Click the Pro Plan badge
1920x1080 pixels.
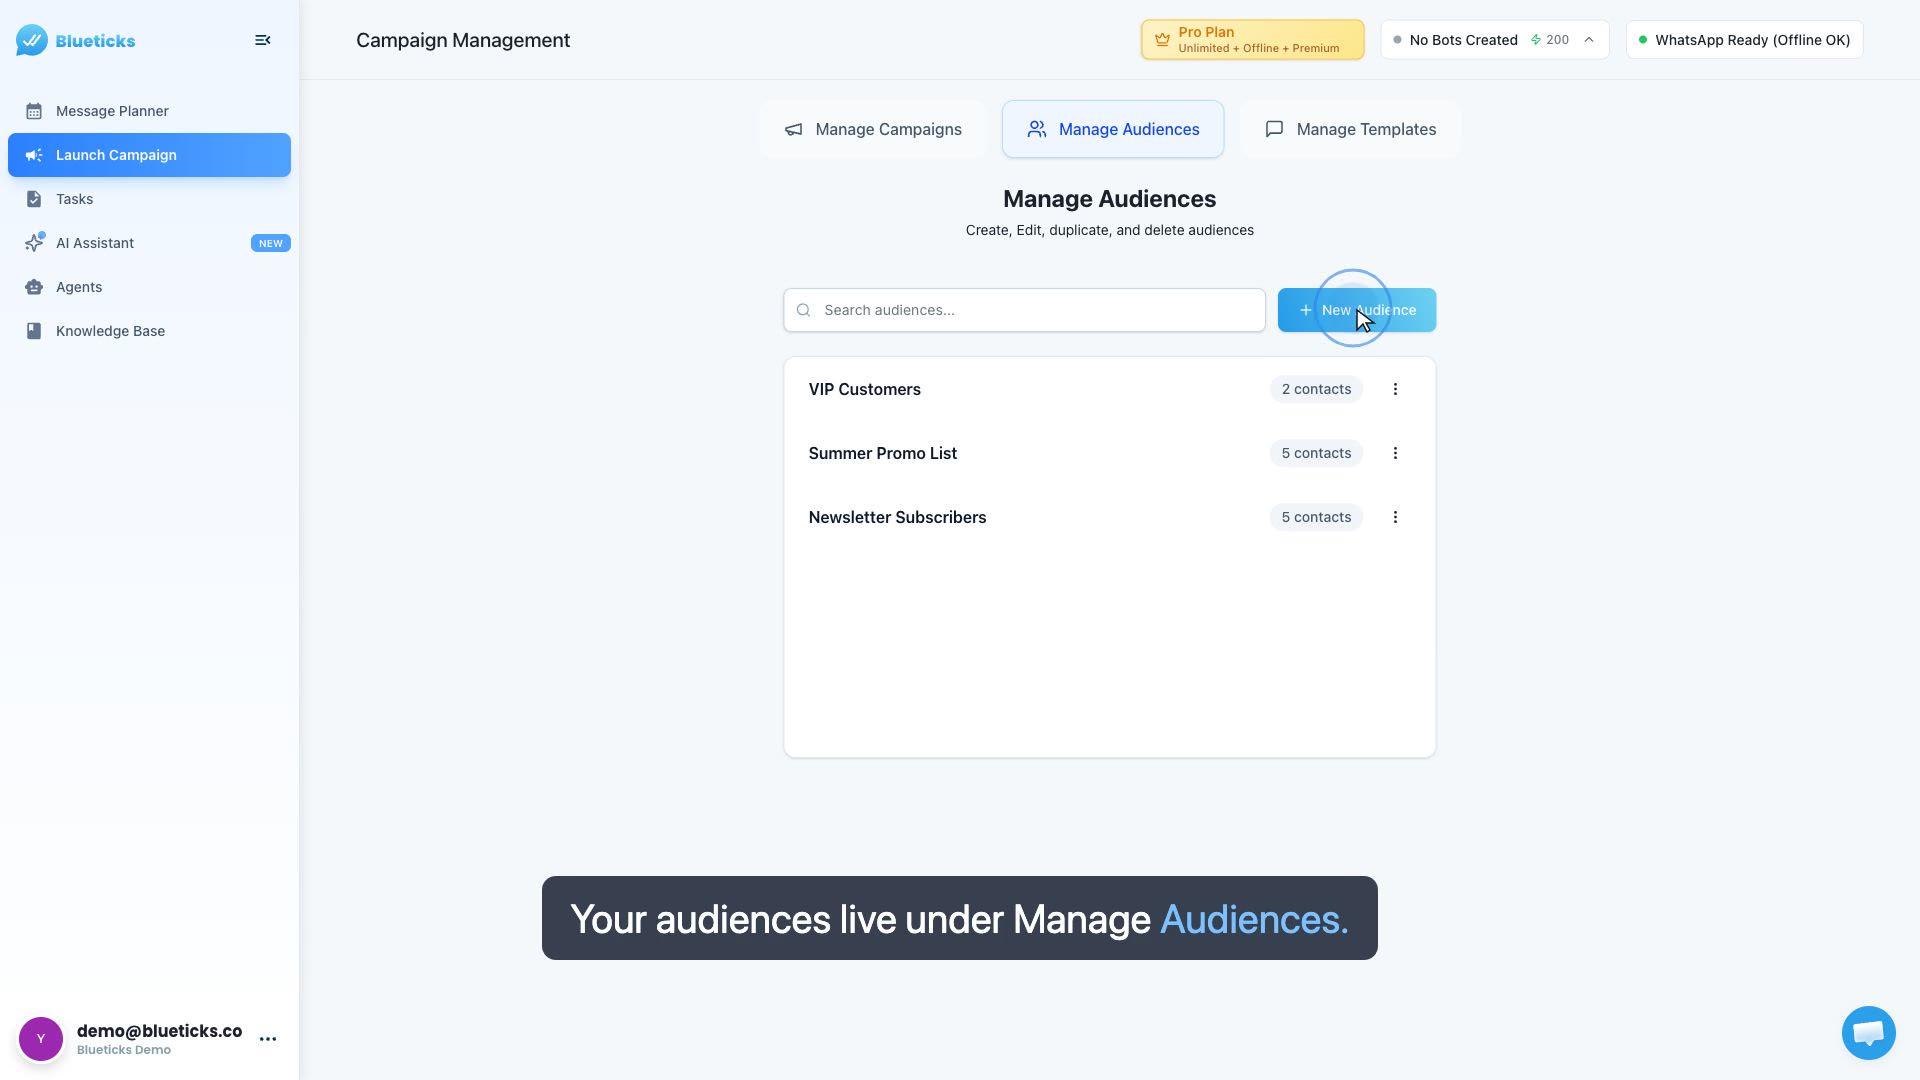point(1252,40)
